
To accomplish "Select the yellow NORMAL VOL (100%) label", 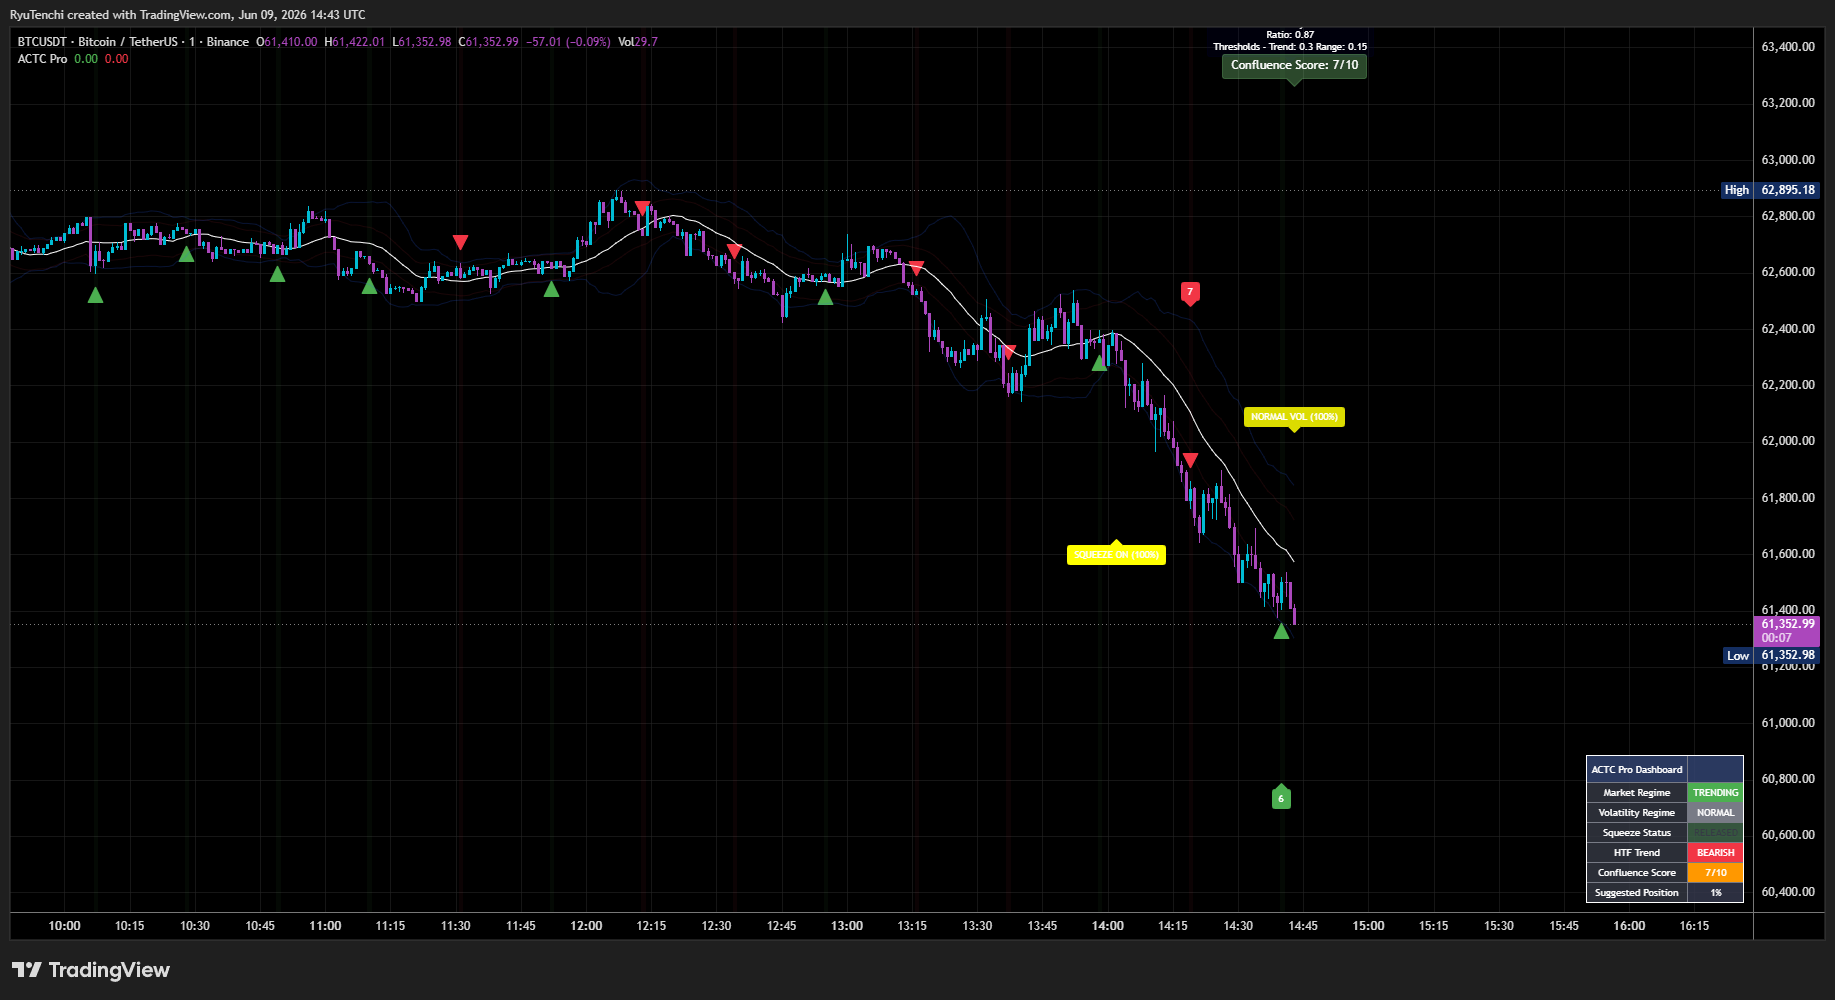I will (x=1294, y=417).
